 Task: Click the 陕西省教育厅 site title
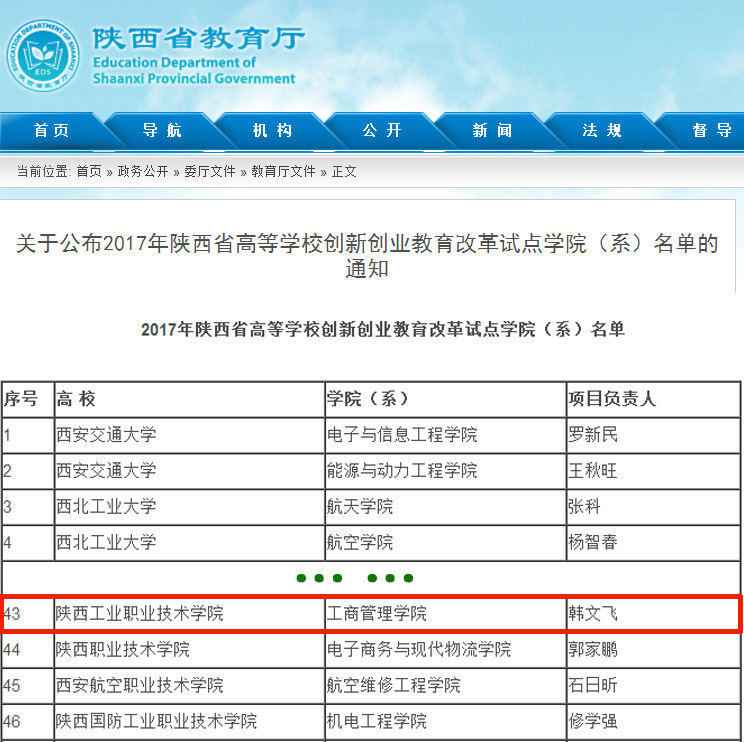tap(198, 39)
